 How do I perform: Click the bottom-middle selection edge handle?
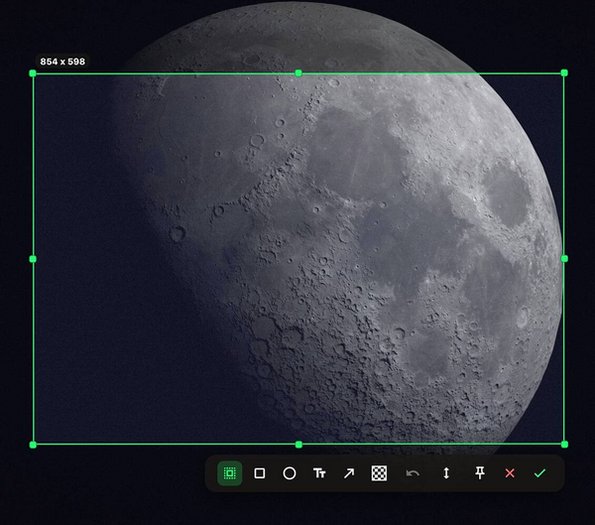coord(298,444)
